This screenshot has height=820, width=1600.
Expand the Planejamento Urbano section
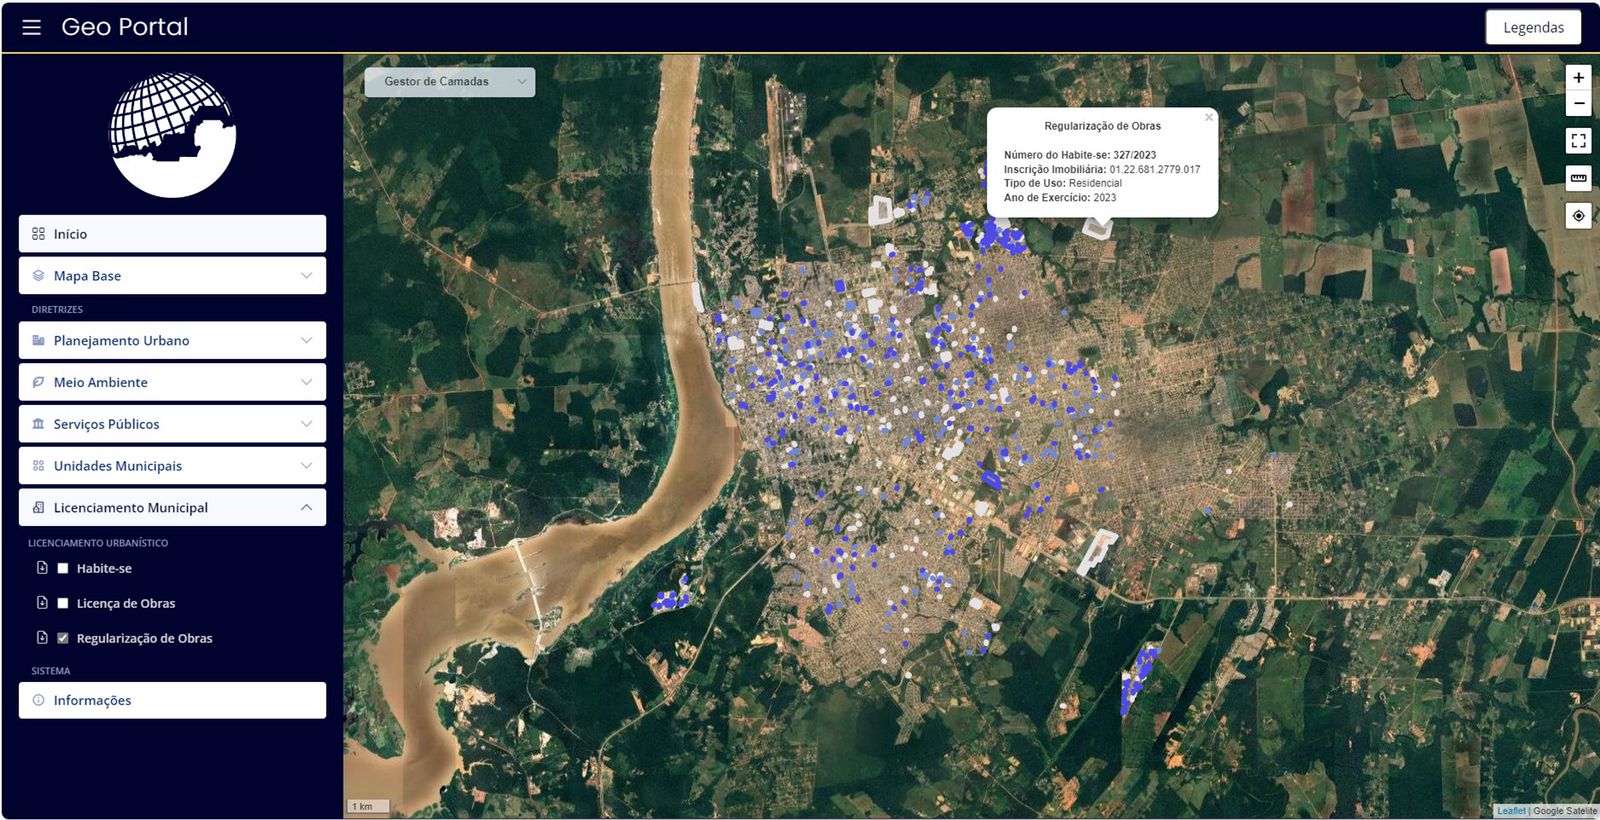click(x=172, y=341)
